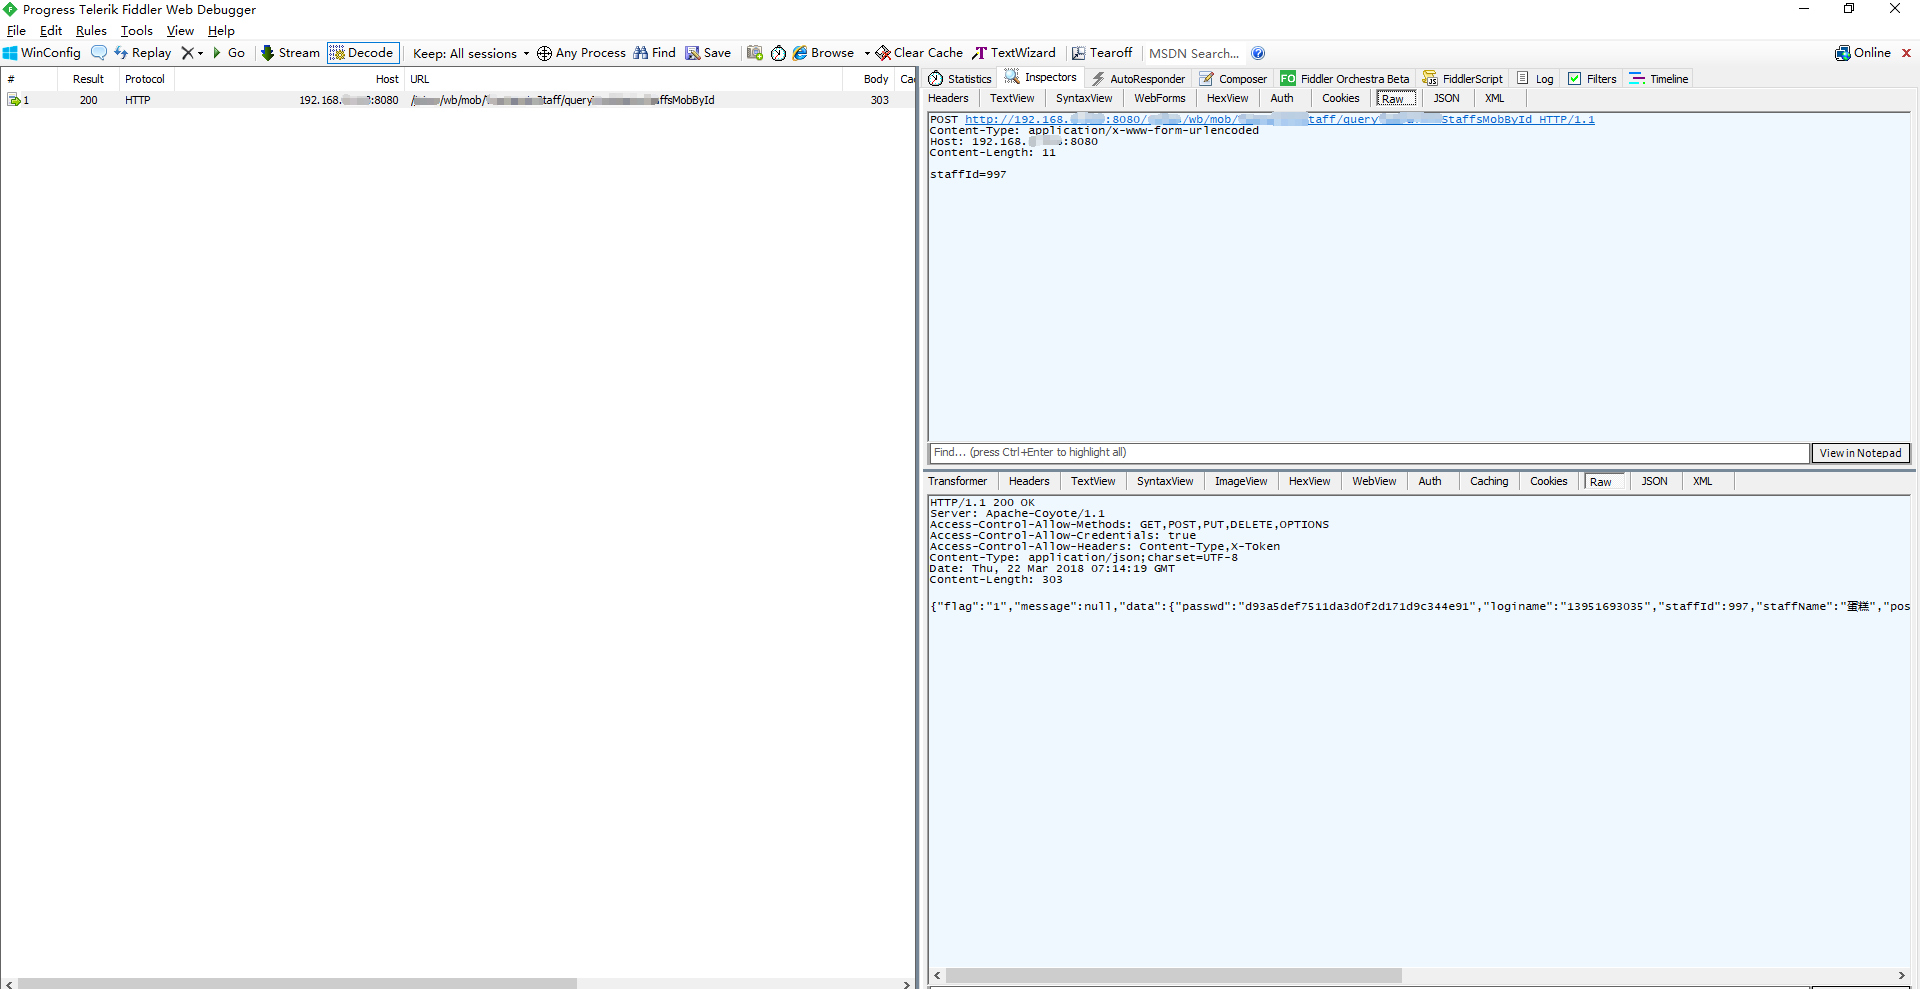Open the Remove sessions dropdown arrow
The height and width of the screenshot is (989, 1920).
[200, 53]
